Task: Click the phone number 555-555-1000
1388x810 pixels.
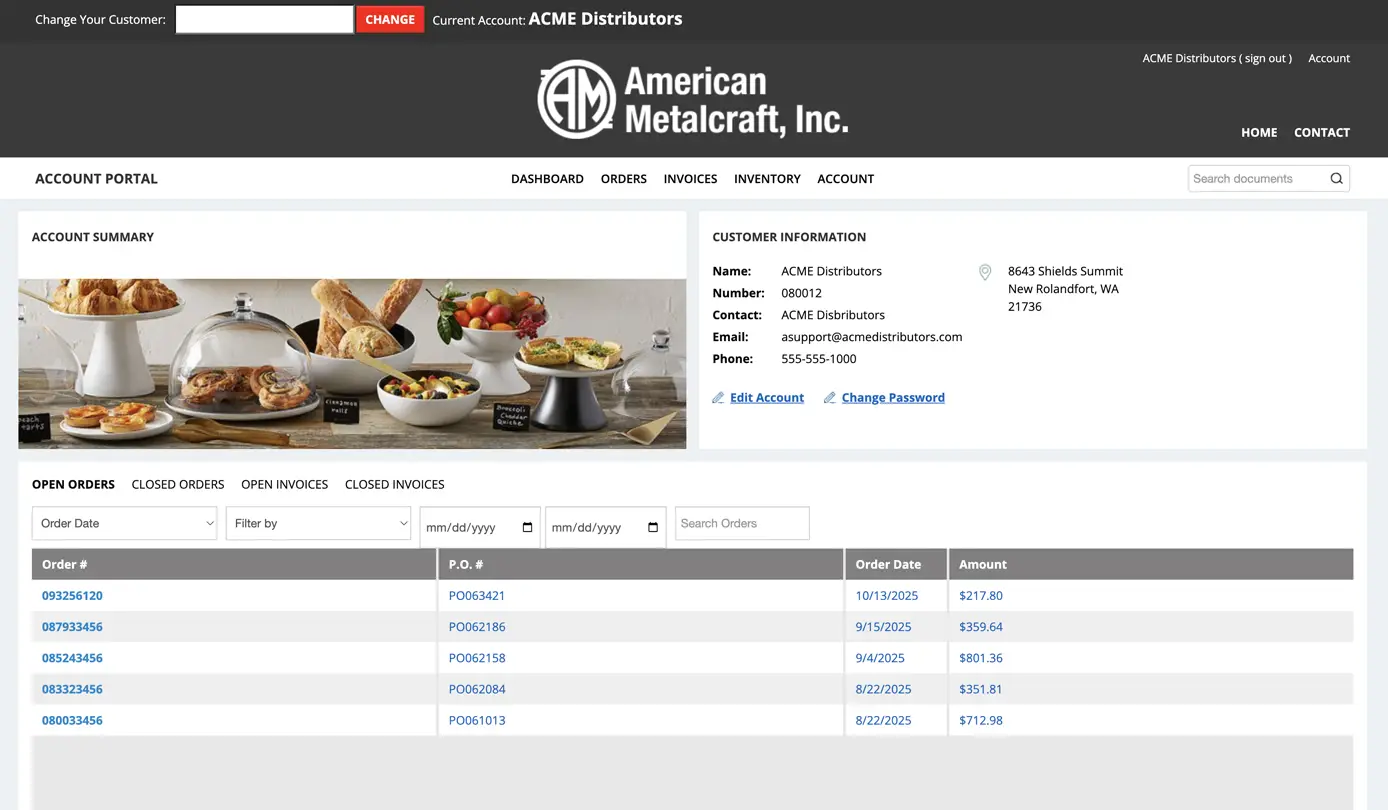Action: pyautogui.click(x=819, y=359)
